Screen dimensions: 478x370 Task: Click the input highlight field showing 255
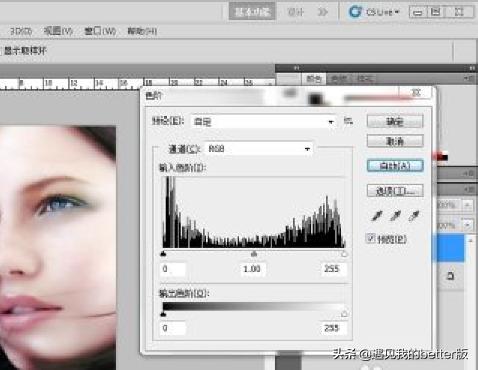pos(334,269)
